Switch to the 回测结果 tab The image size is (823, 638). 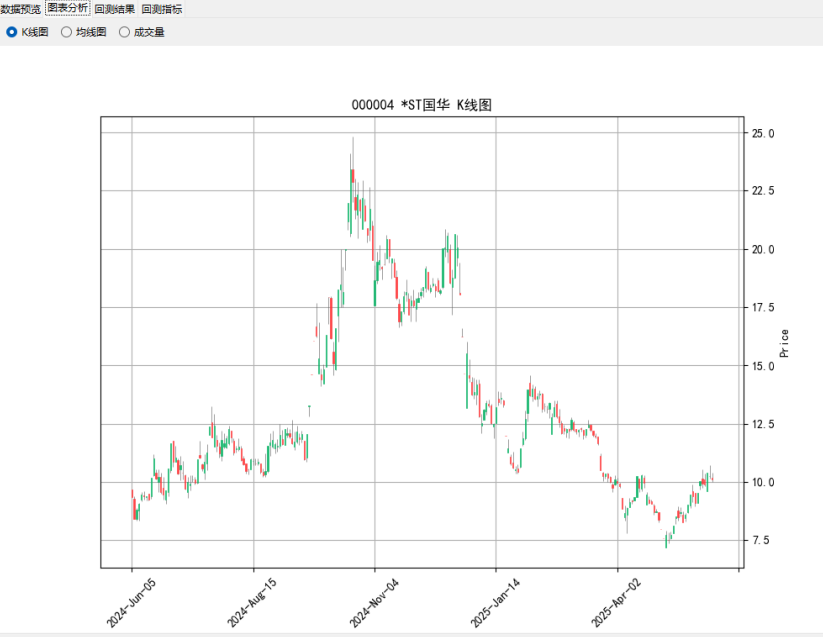coord(115,9)
